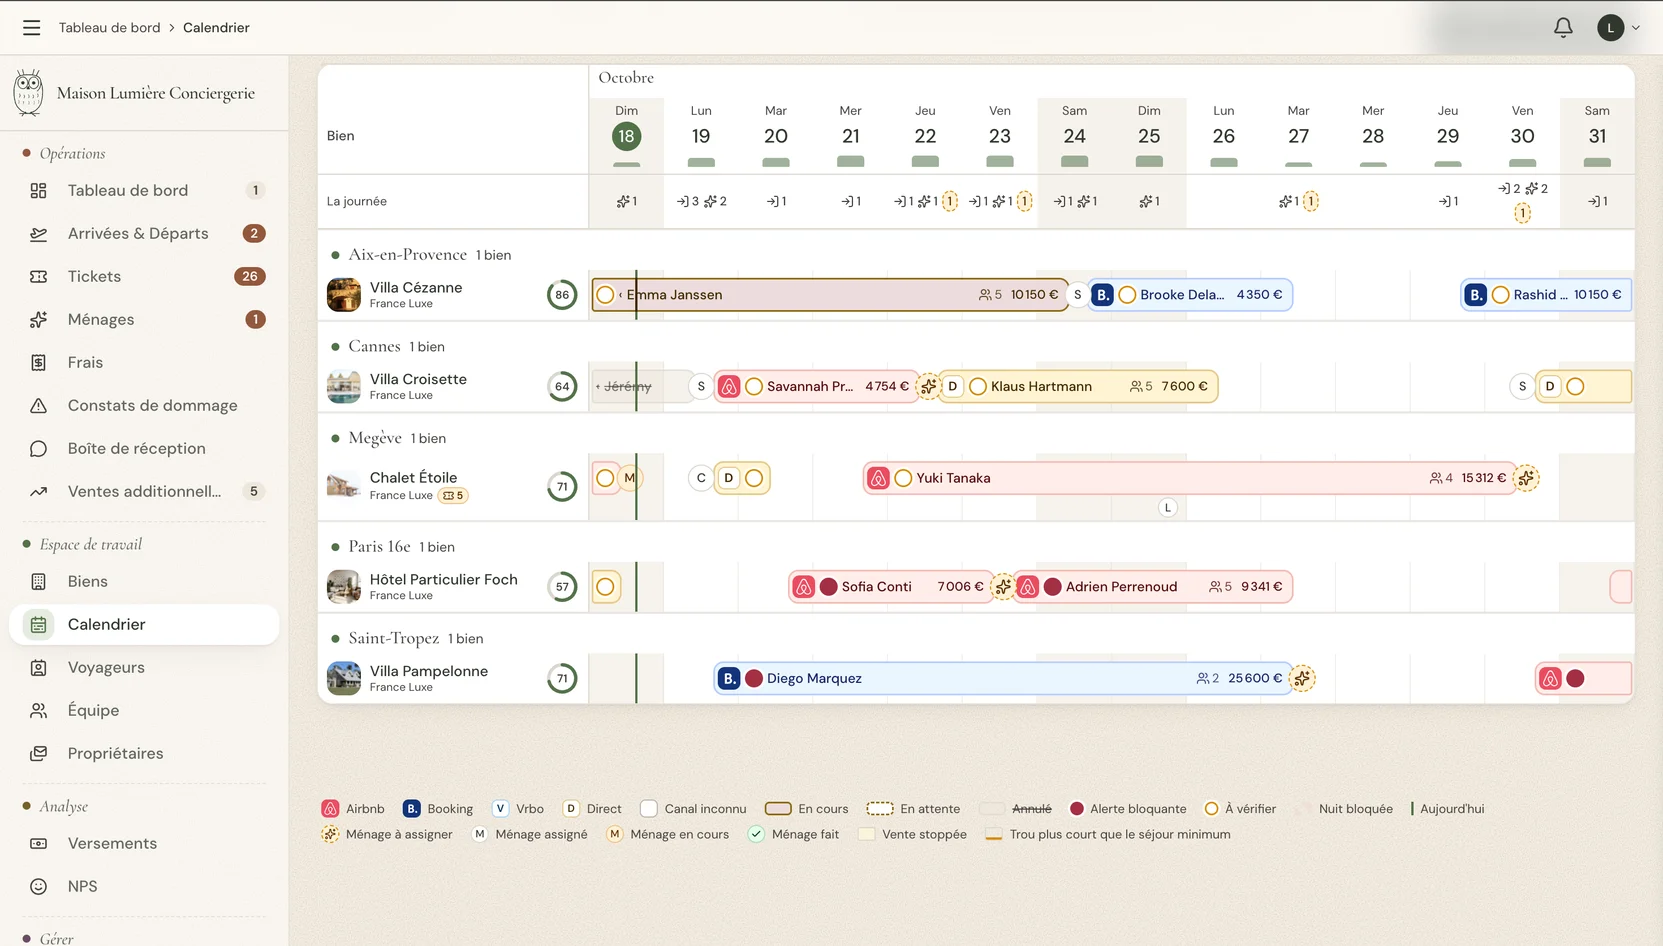
Task: Click the Frais receipt icon
Action: [x=39, y=363]
